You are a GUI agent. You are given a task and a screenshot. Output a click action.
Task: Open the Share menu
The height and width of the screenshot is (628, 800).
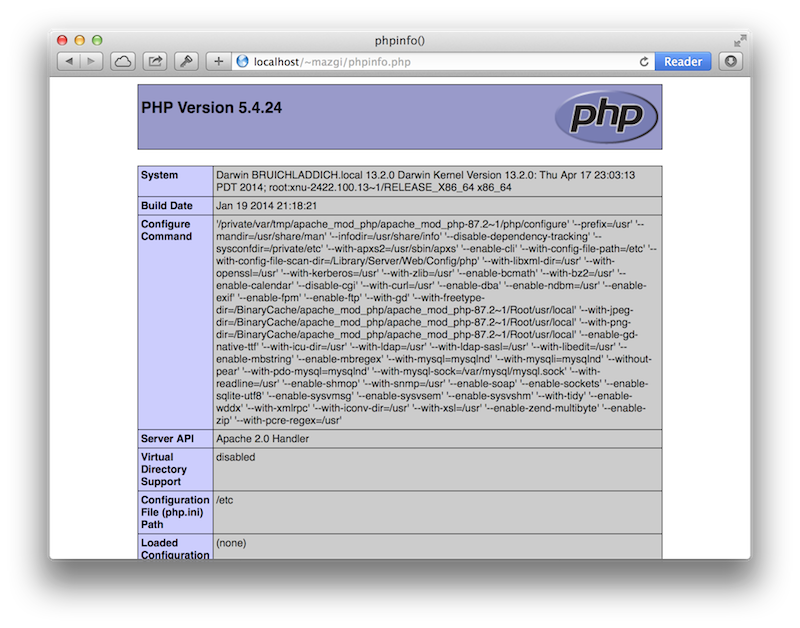155,60
